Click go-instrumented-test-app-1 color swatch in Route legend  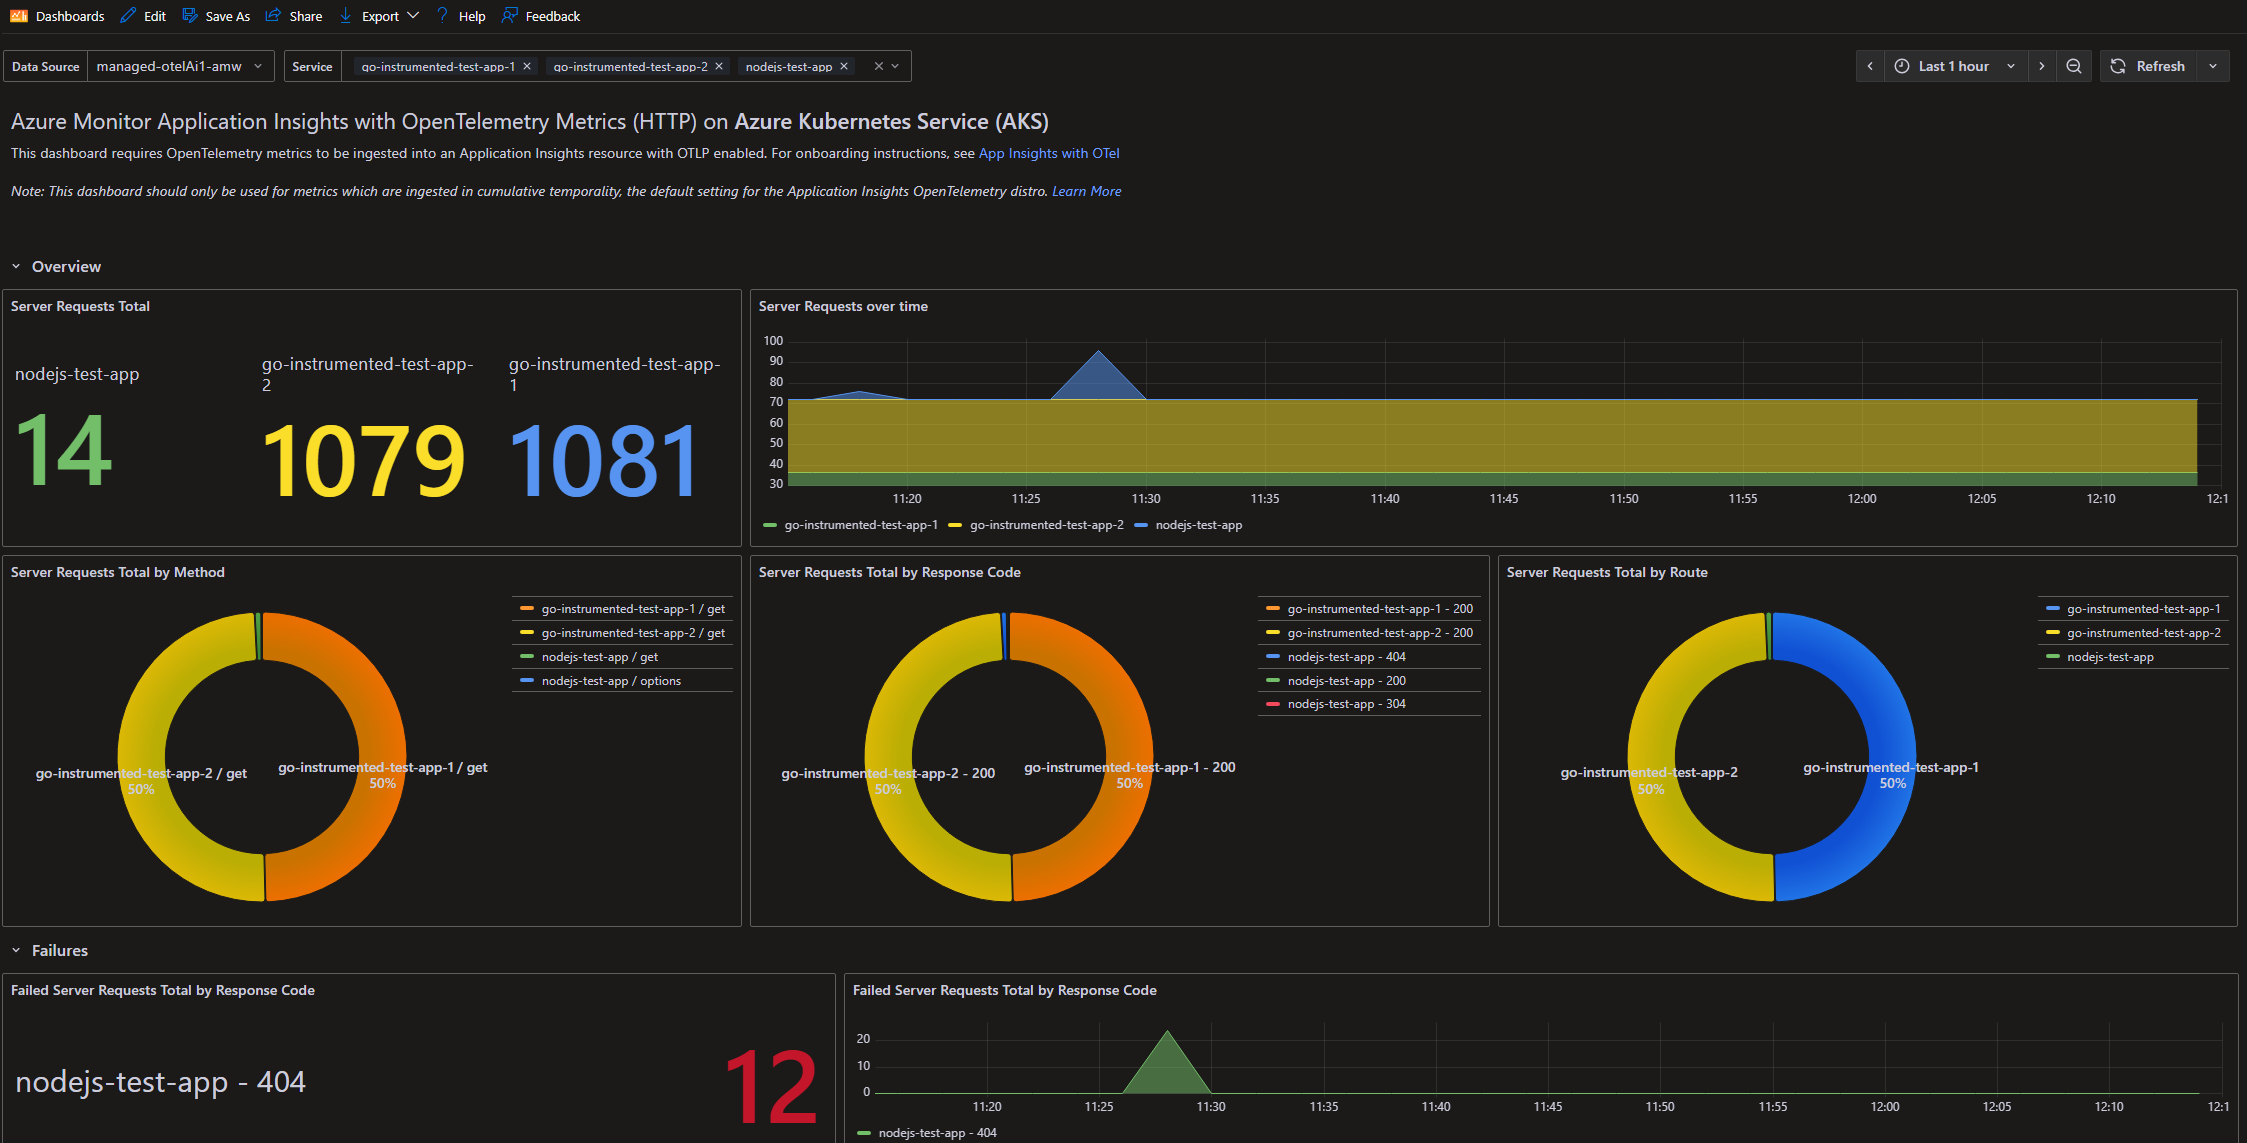point(2052,609)
